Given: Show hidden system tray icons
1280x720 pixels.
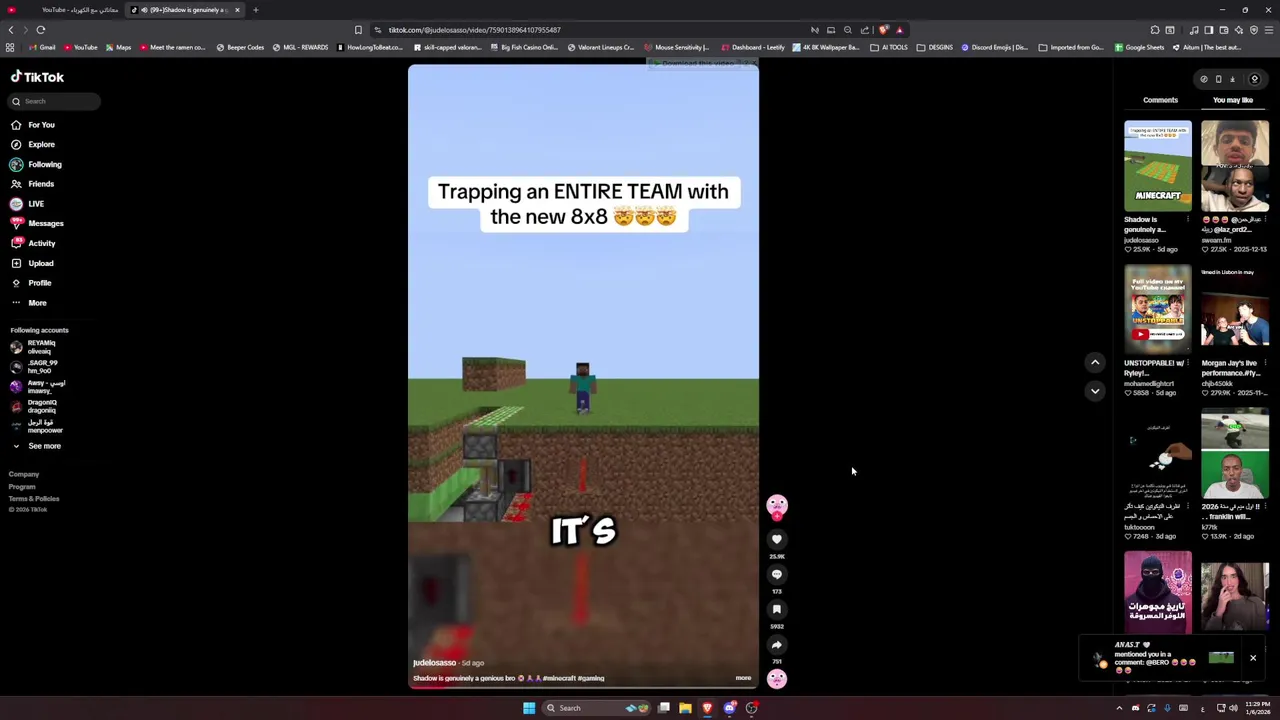Looking at the screenshot, I should coord(1119,708).
